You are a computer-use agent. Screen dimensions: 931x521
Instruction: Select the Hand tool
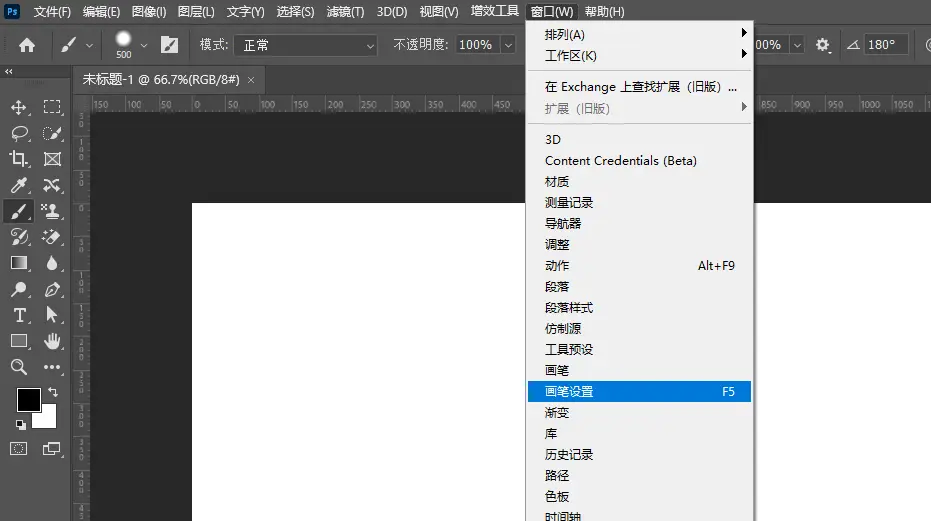click(53, 341)
